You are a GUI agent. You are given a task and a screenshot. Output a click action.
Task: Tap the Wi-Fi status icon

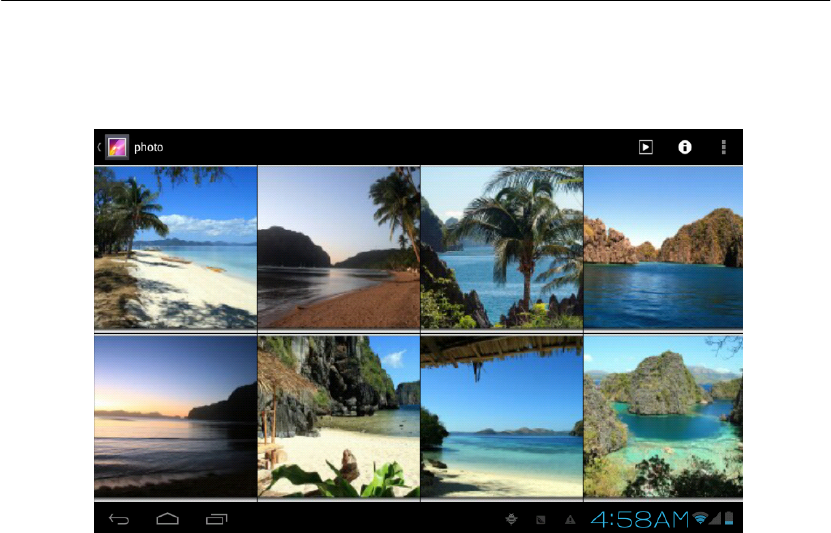tap(700, 518)
